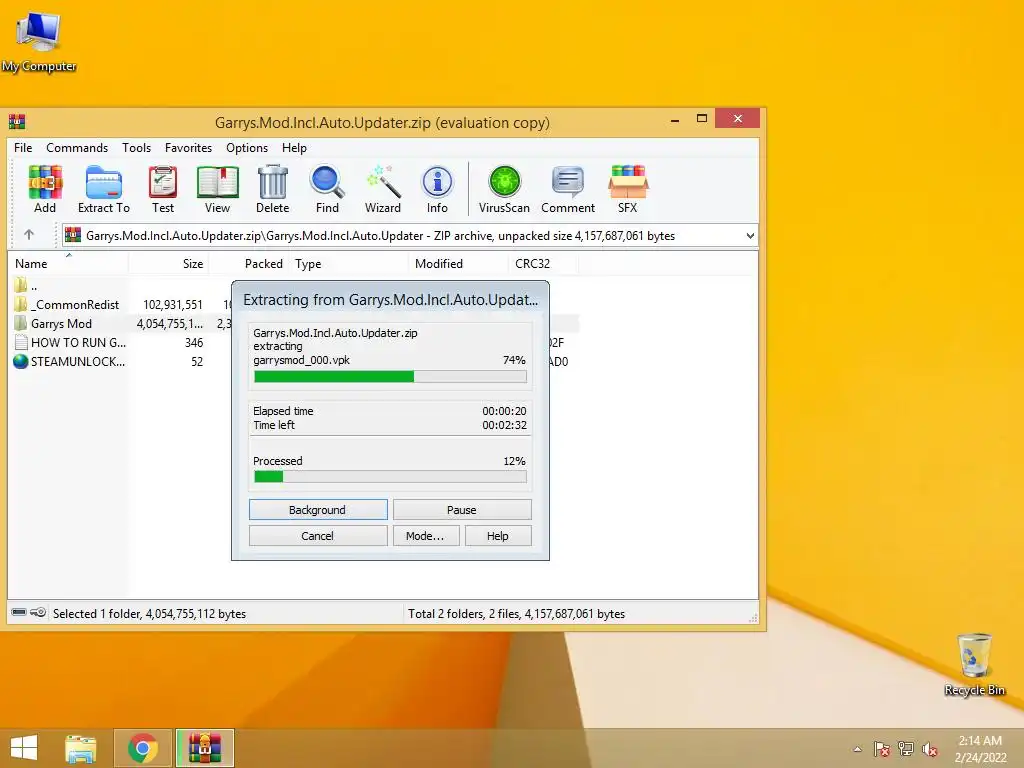Image resolution: width=1024 pixels, height=768 pixels.
Task: Go up one folder level arrow
Action: coord(29,234)
